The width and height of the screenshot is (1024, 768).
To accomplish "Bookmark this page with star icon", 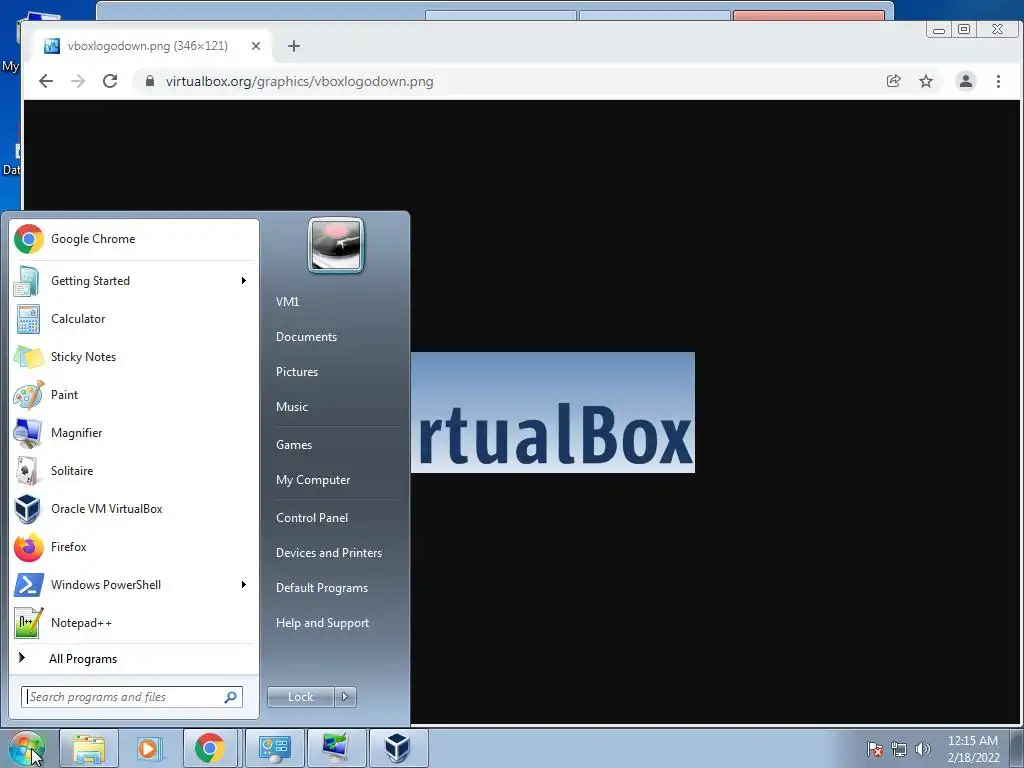I will pos(926,81).
